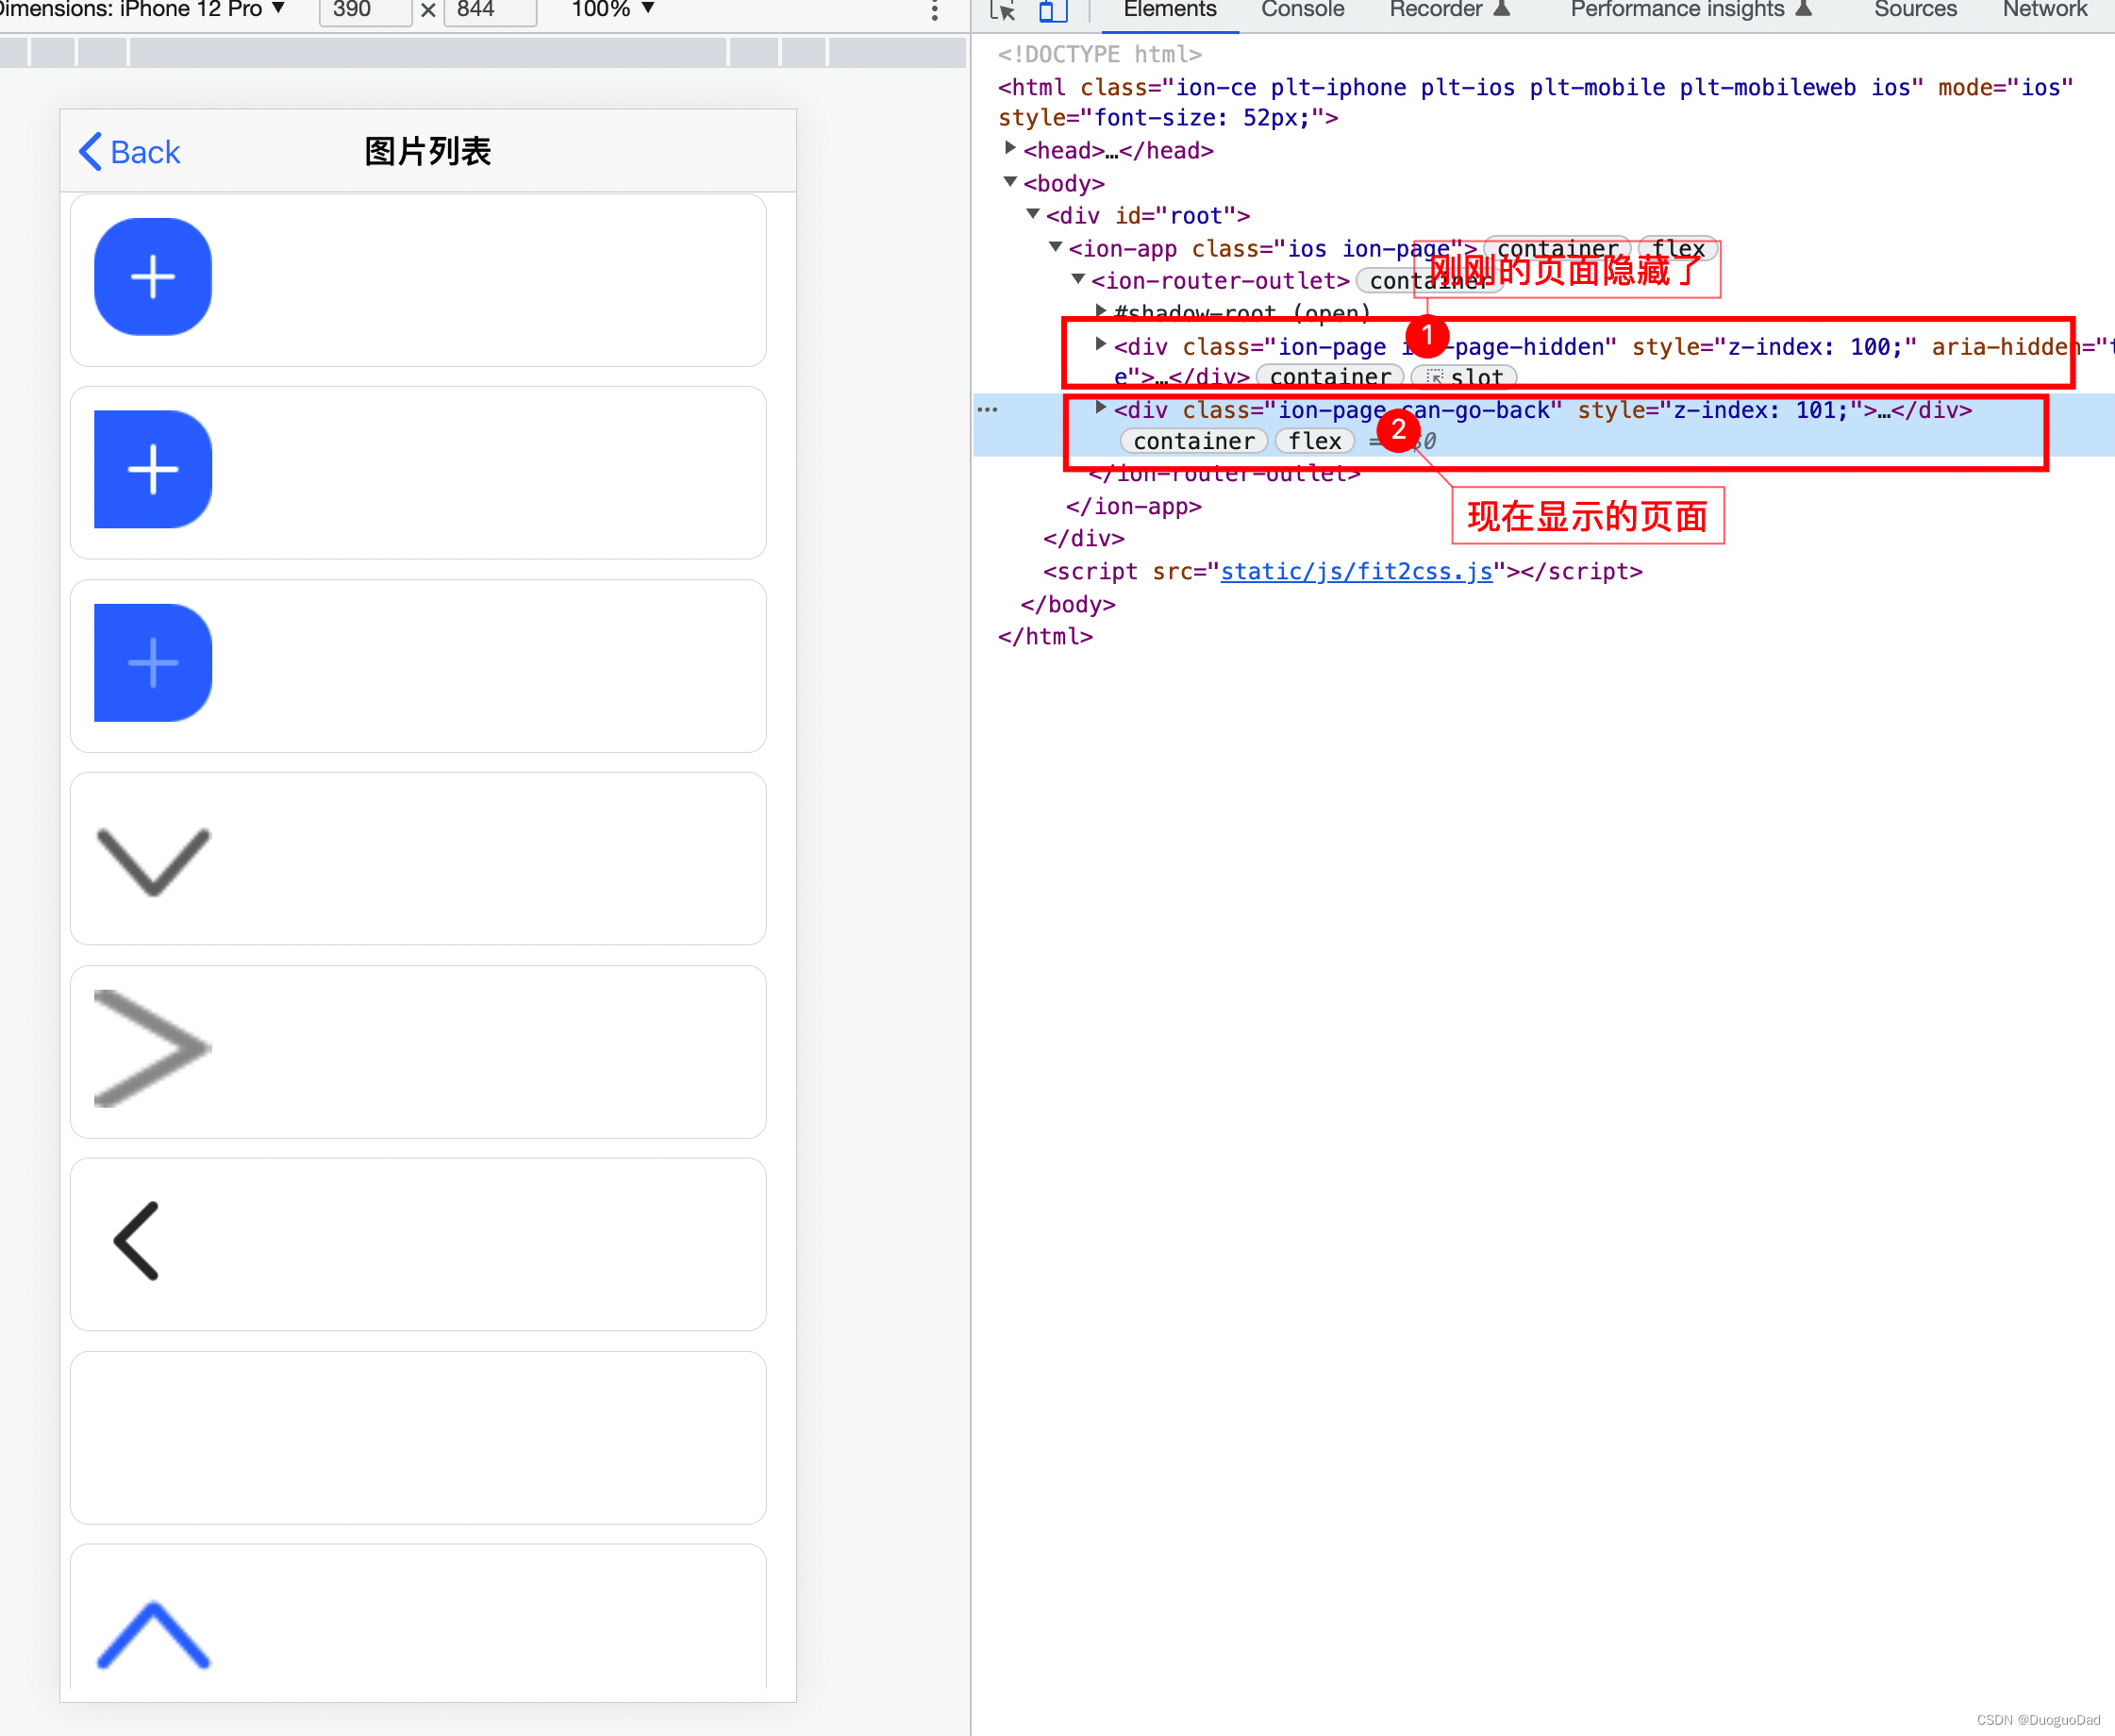Click the ellipsis beside selected DOM node

point(988,410)
